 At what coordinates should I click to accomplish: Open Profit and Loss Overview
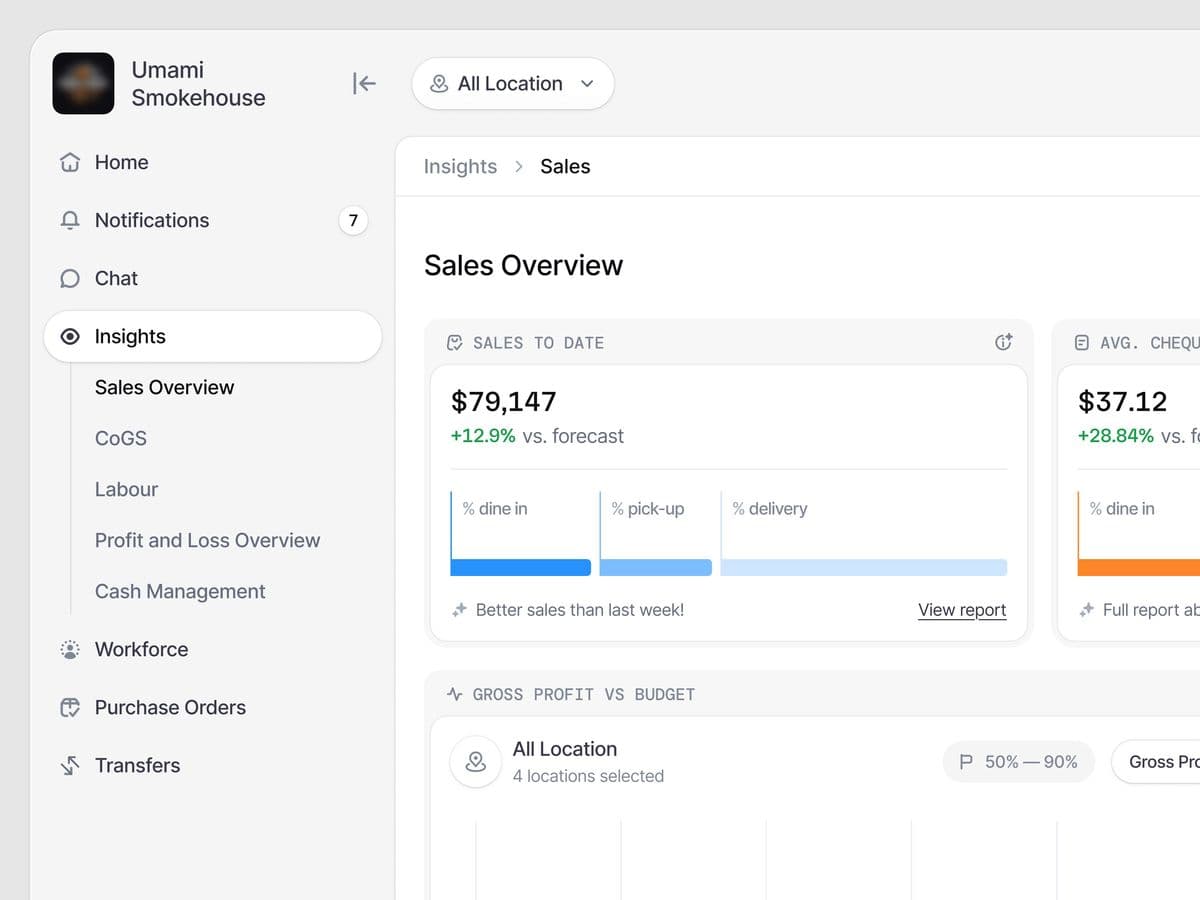[x=208, y=540]
